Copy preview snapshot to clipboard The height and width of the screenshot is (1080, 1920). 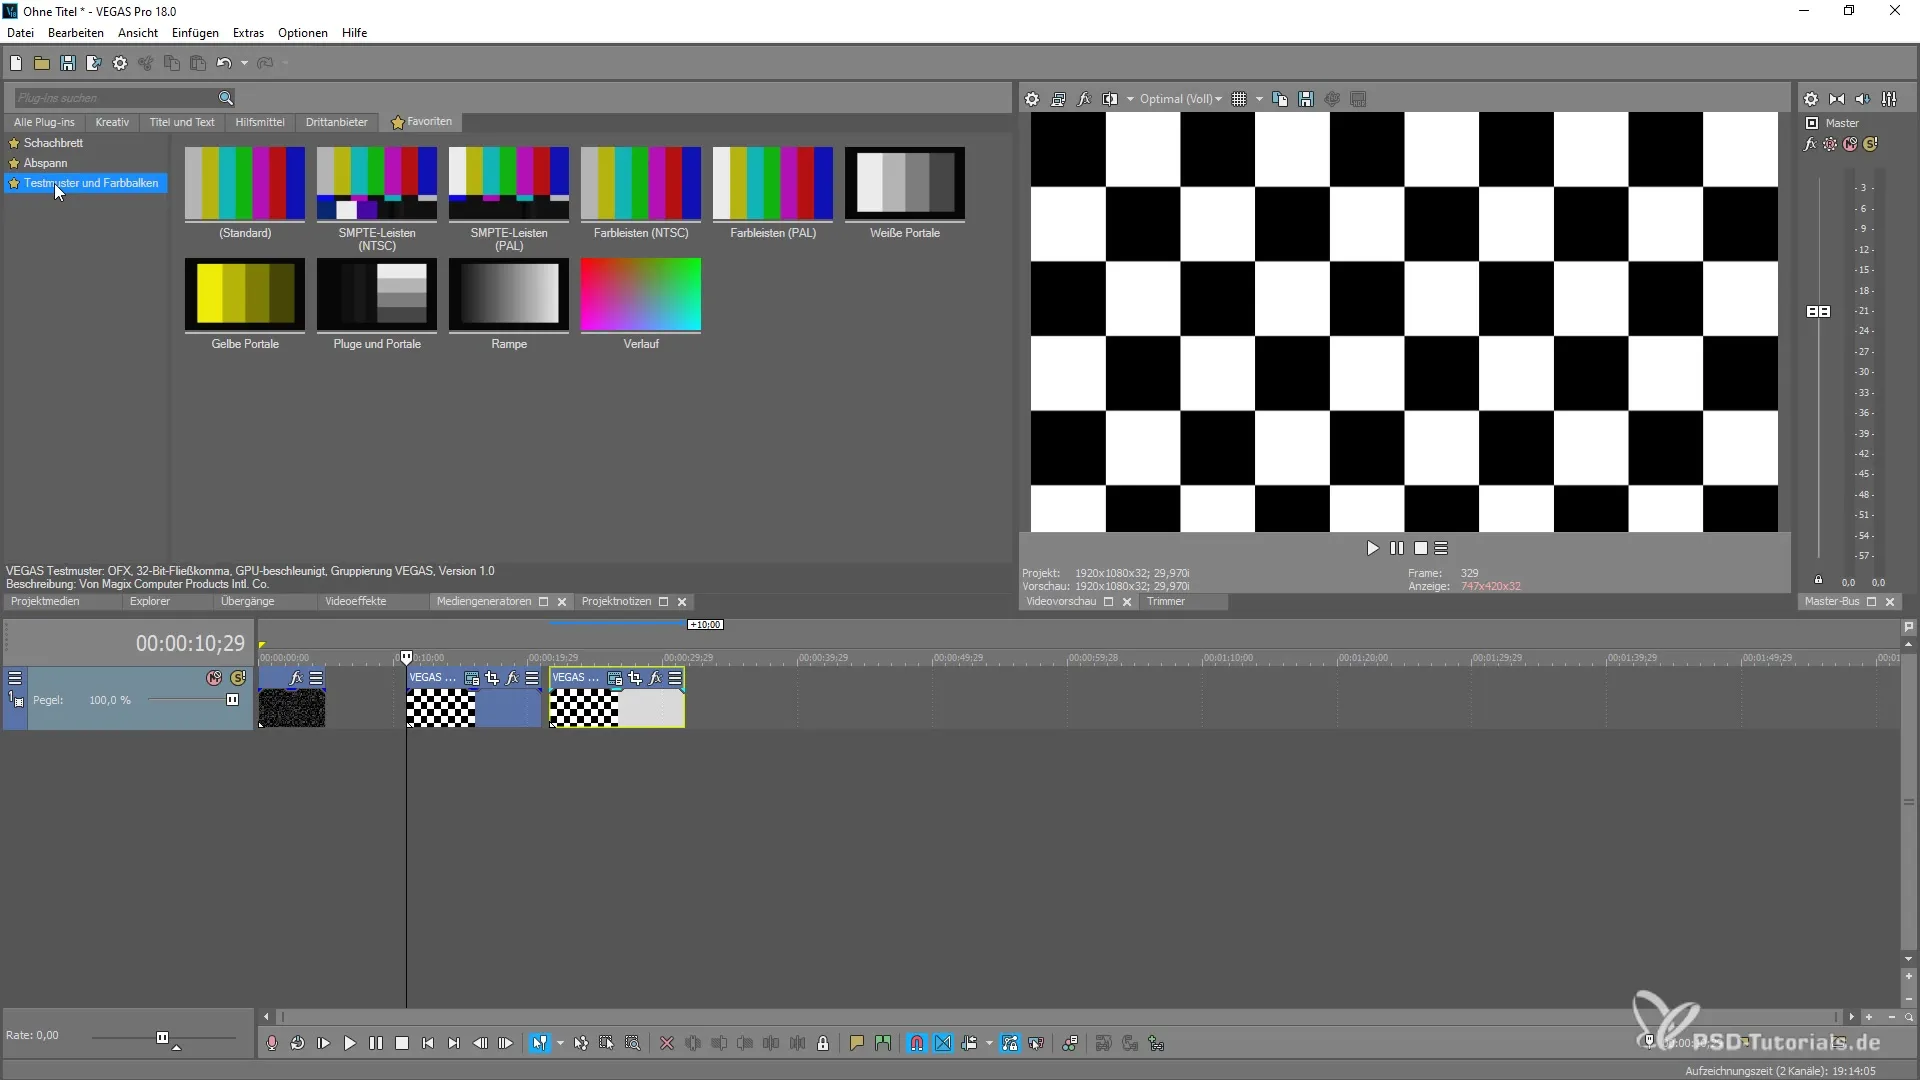click(1280, 99)
